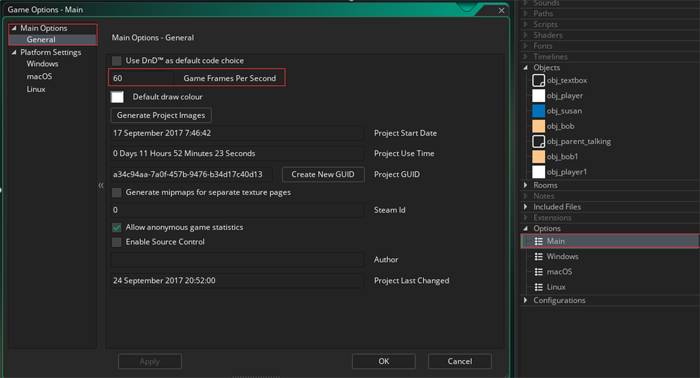This screenshot has height=378, width=700.
Task: Collapse the Platform Settings tree node
Action: pyautogui.click(x=14, y=52)
